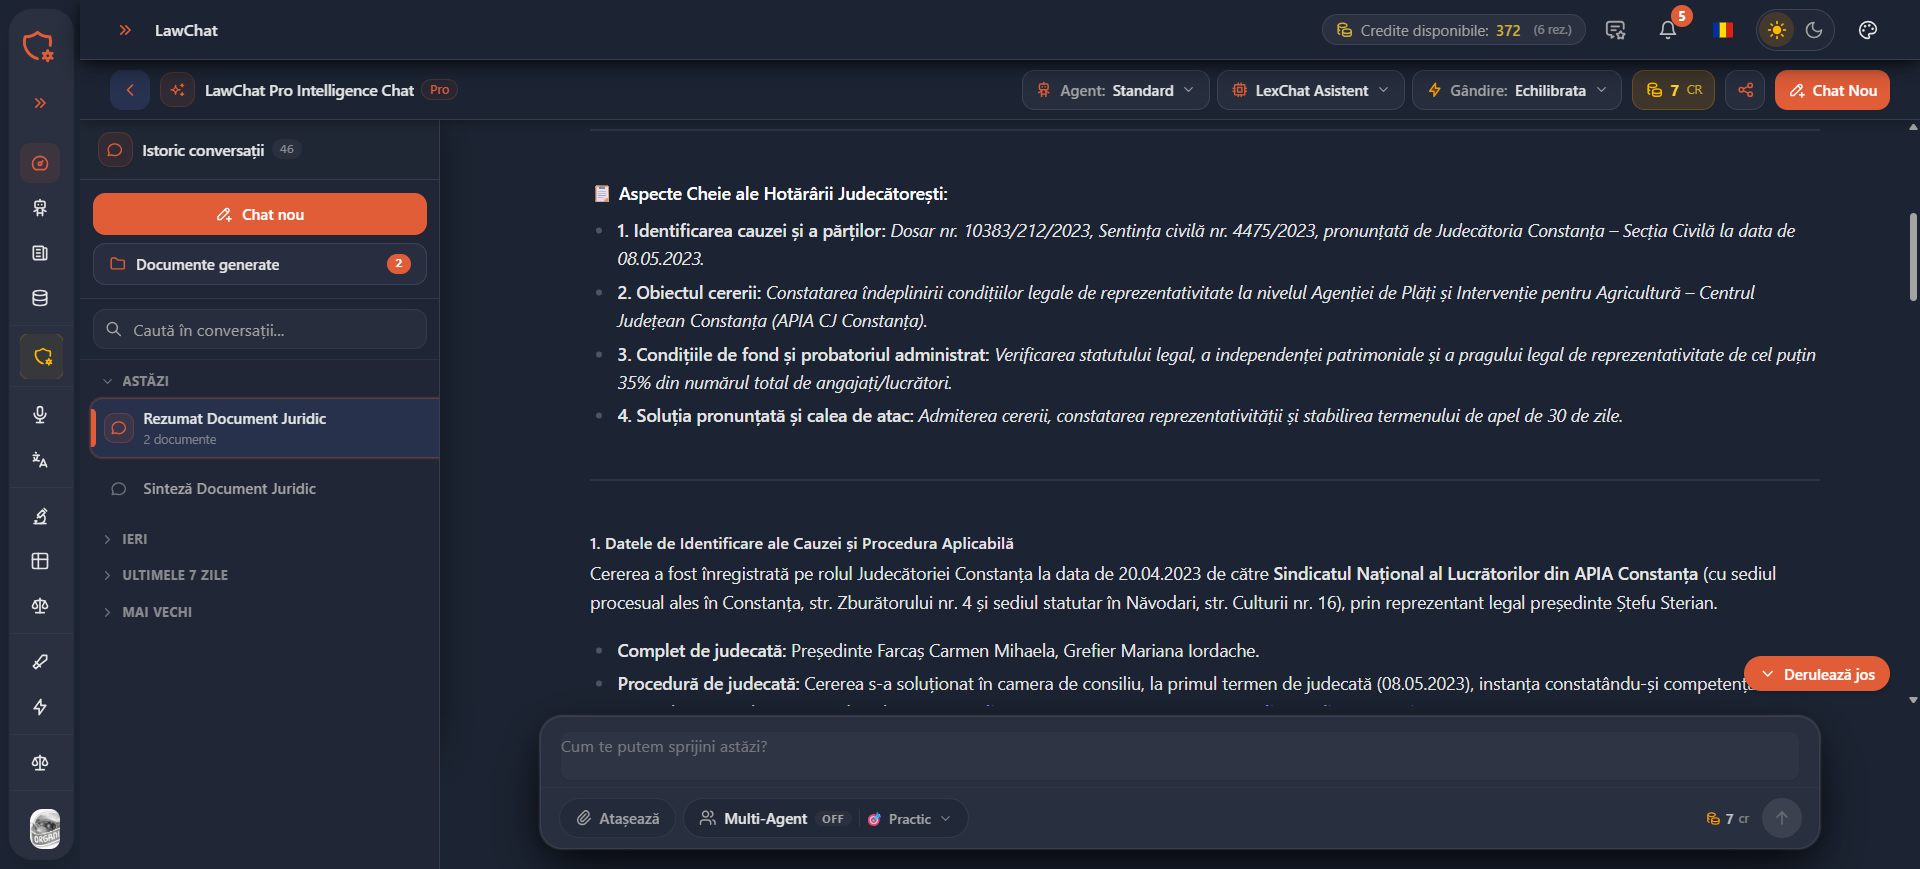
Task: Open the Gândire: Echilibrata dropdown
Action: pyautogui.click(x=1516, y=90)
